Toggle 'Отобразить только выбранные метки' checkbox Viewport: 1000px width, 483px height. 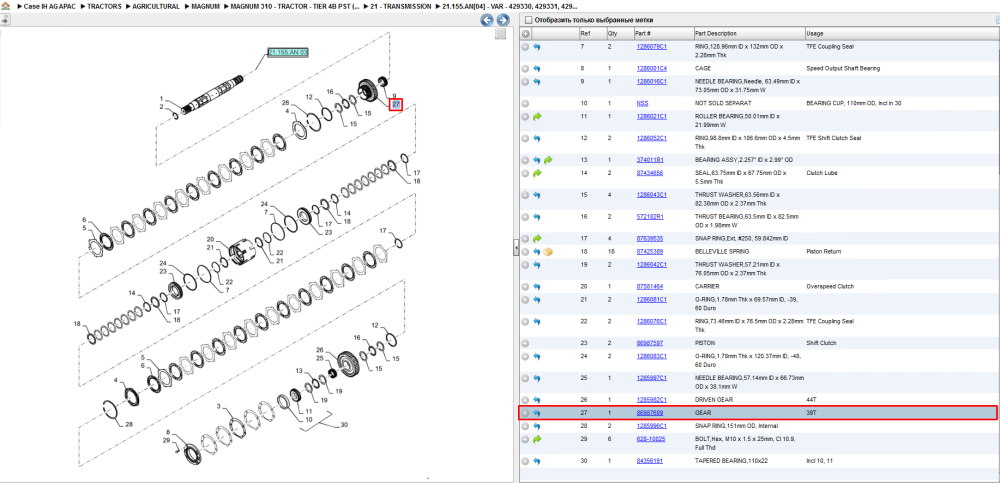click(x=527, y=20)
